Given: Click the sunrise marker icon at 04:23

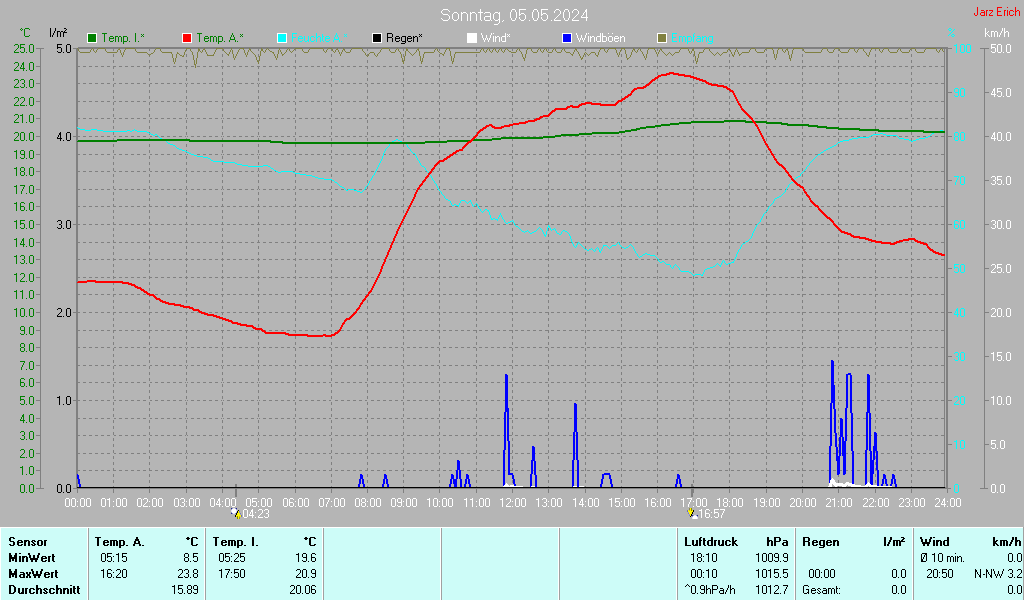Looking at the screenshot, I should click(236, 513).
